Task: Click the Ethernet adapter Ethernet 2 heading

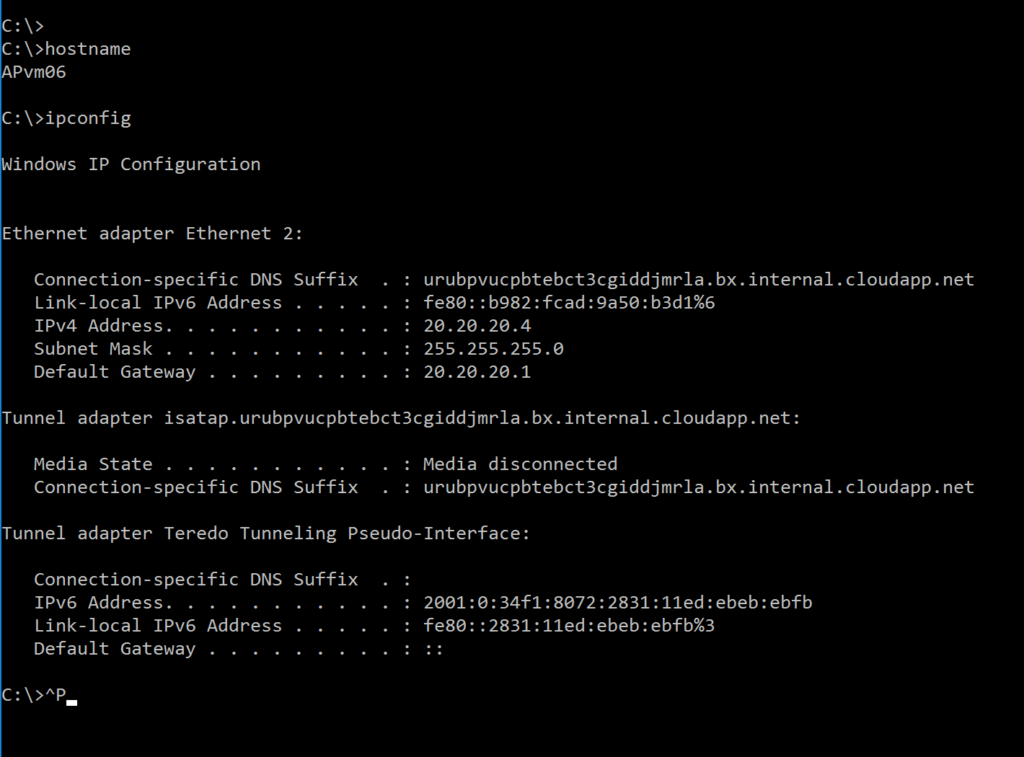Action: (153, 233)
